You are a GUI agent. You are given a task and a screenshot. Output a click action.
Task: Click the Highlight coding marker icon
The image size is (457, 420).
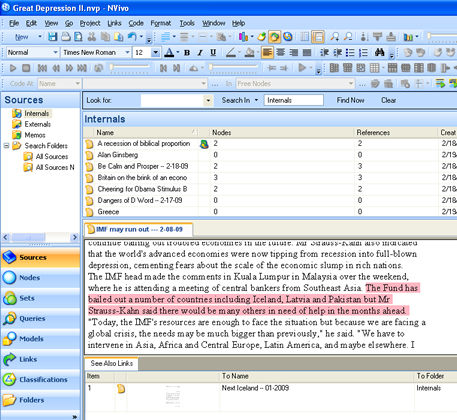[x=262, y=37]
